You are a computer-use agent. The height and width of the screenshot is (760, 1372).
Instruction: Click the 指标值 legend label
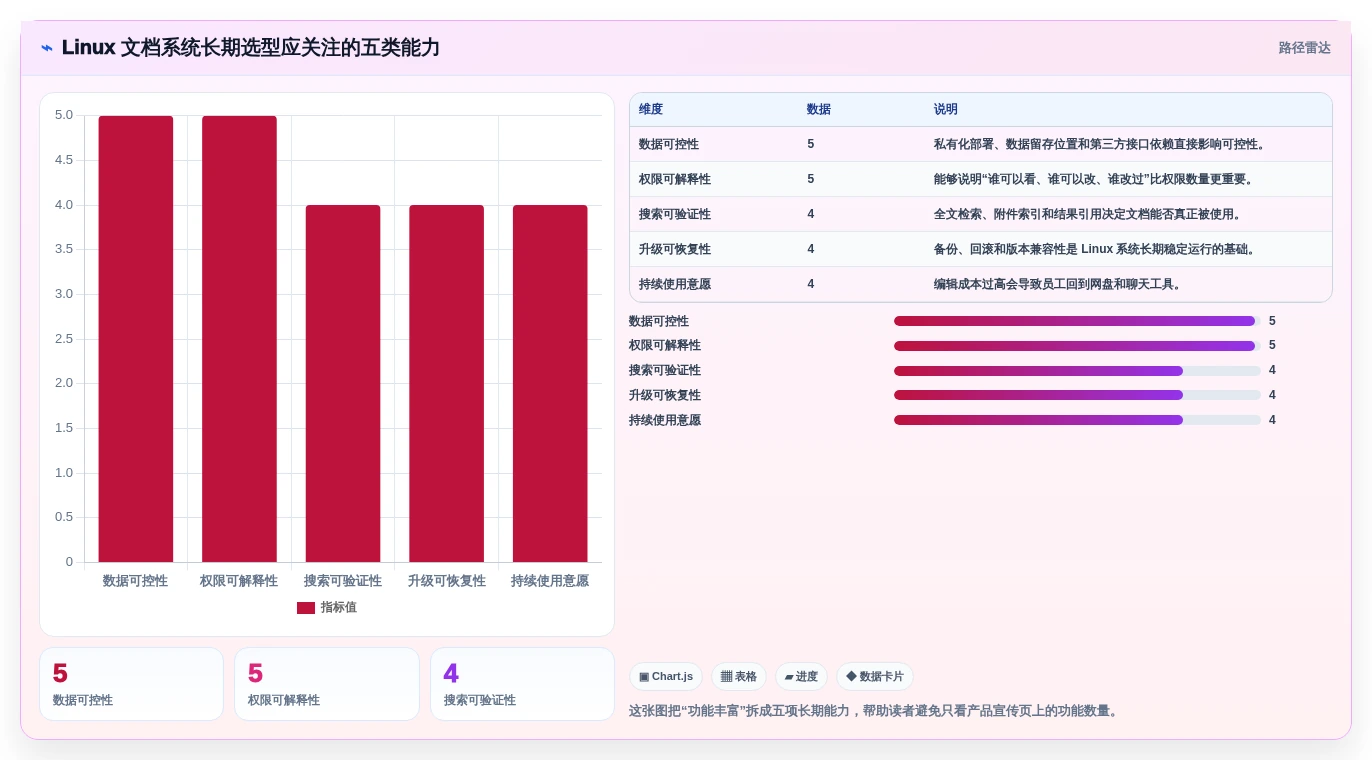[339, 608]
